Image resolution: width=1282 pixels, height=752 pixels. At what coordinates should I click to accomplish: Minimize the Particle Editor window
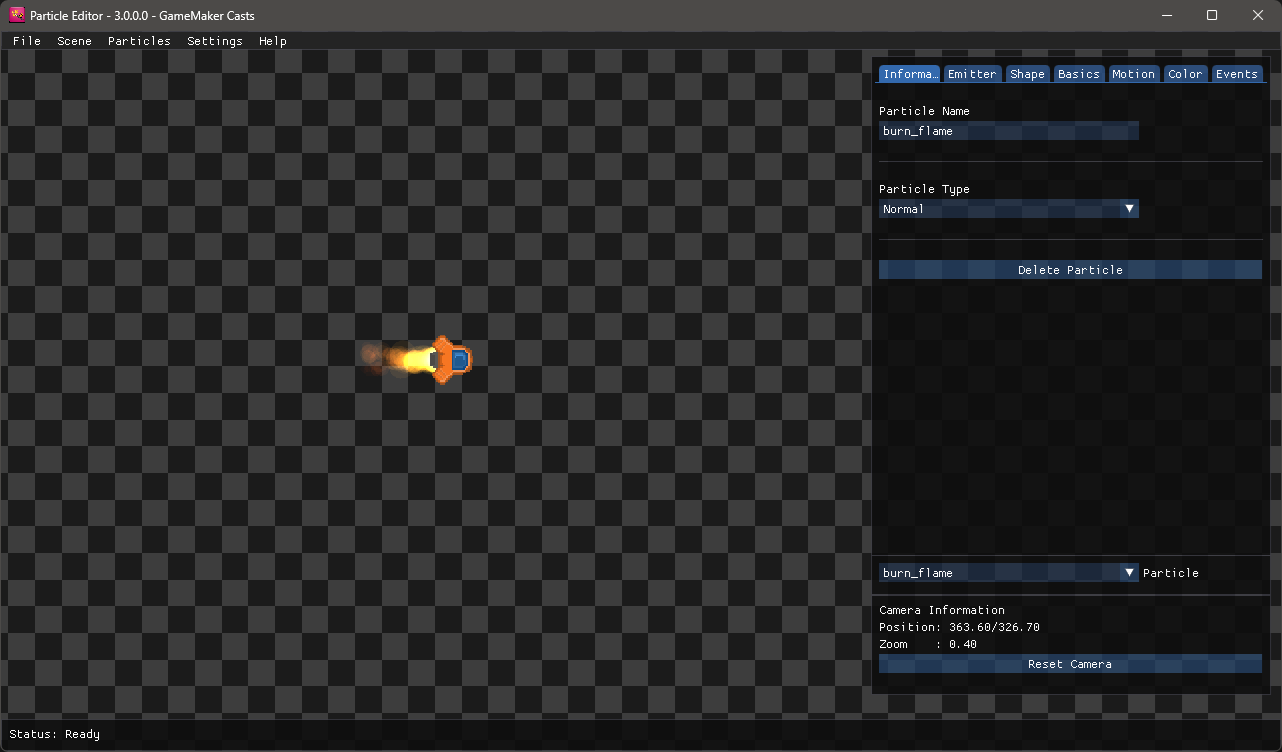pos(1165,15)
